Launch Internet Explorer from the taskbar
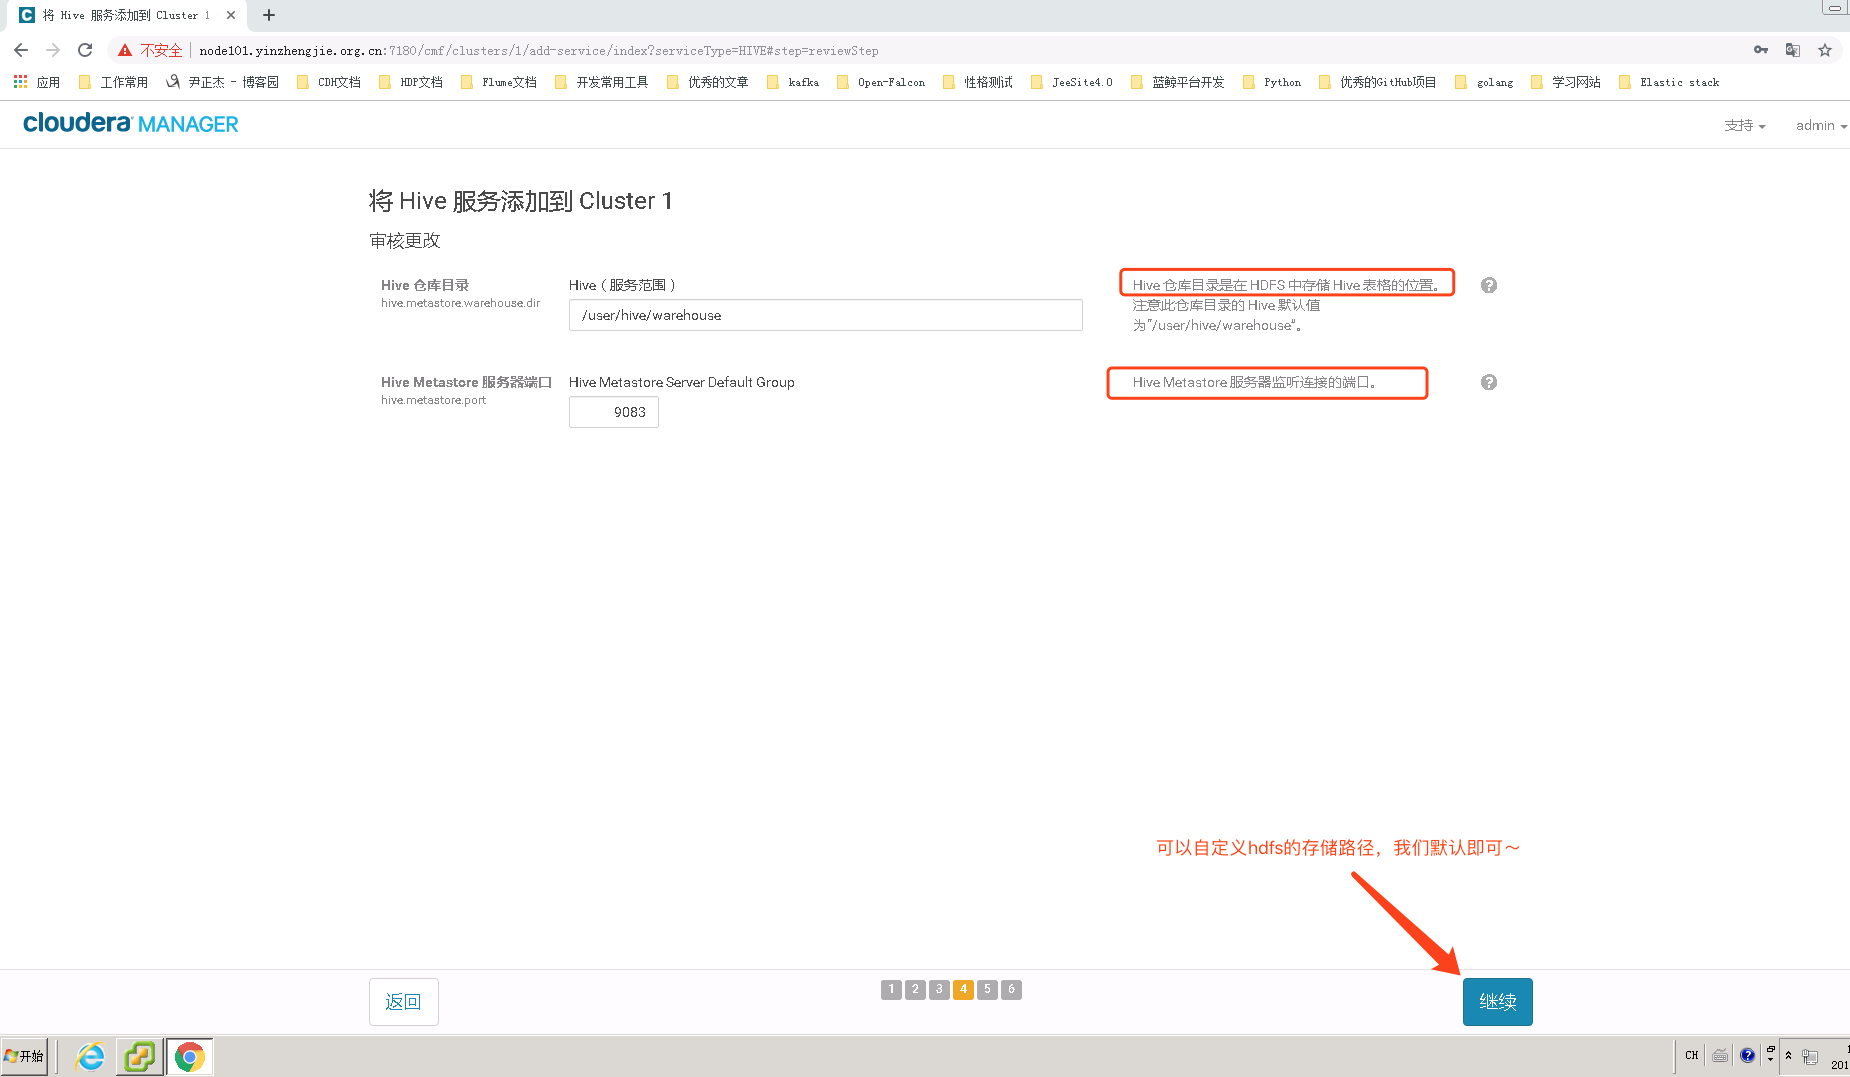The image size is (1850, 1077). pyautogui.click(x=89, y=1056)
